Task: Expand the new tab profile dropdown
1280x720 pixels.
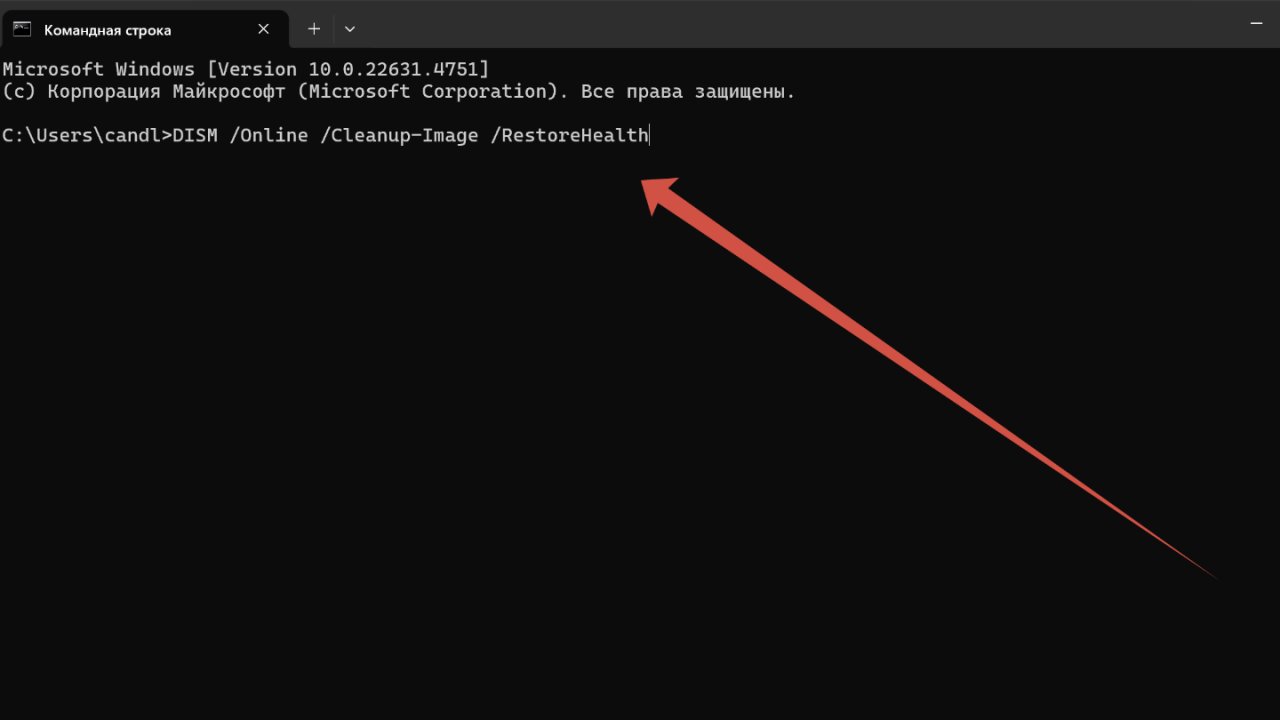Action: pos(349,29)
